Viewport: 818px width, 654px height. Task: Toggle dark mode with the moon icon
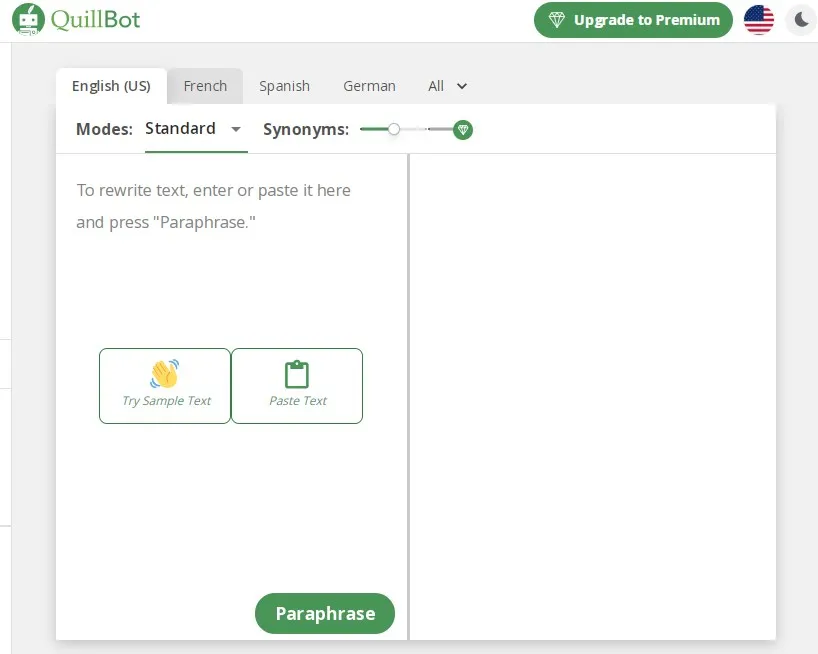click(801, 20)
